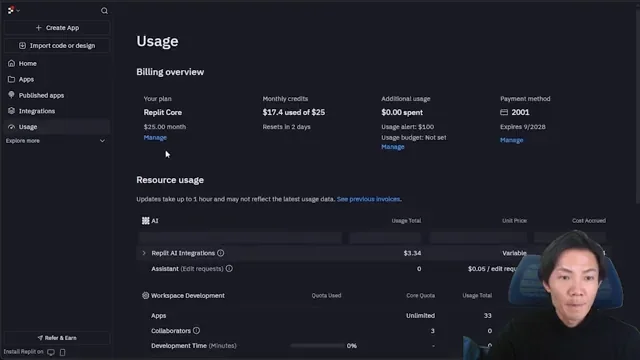Click the 'Collaborators' row label
This screenshot has width=640, height=360.
tap(171, 331)
